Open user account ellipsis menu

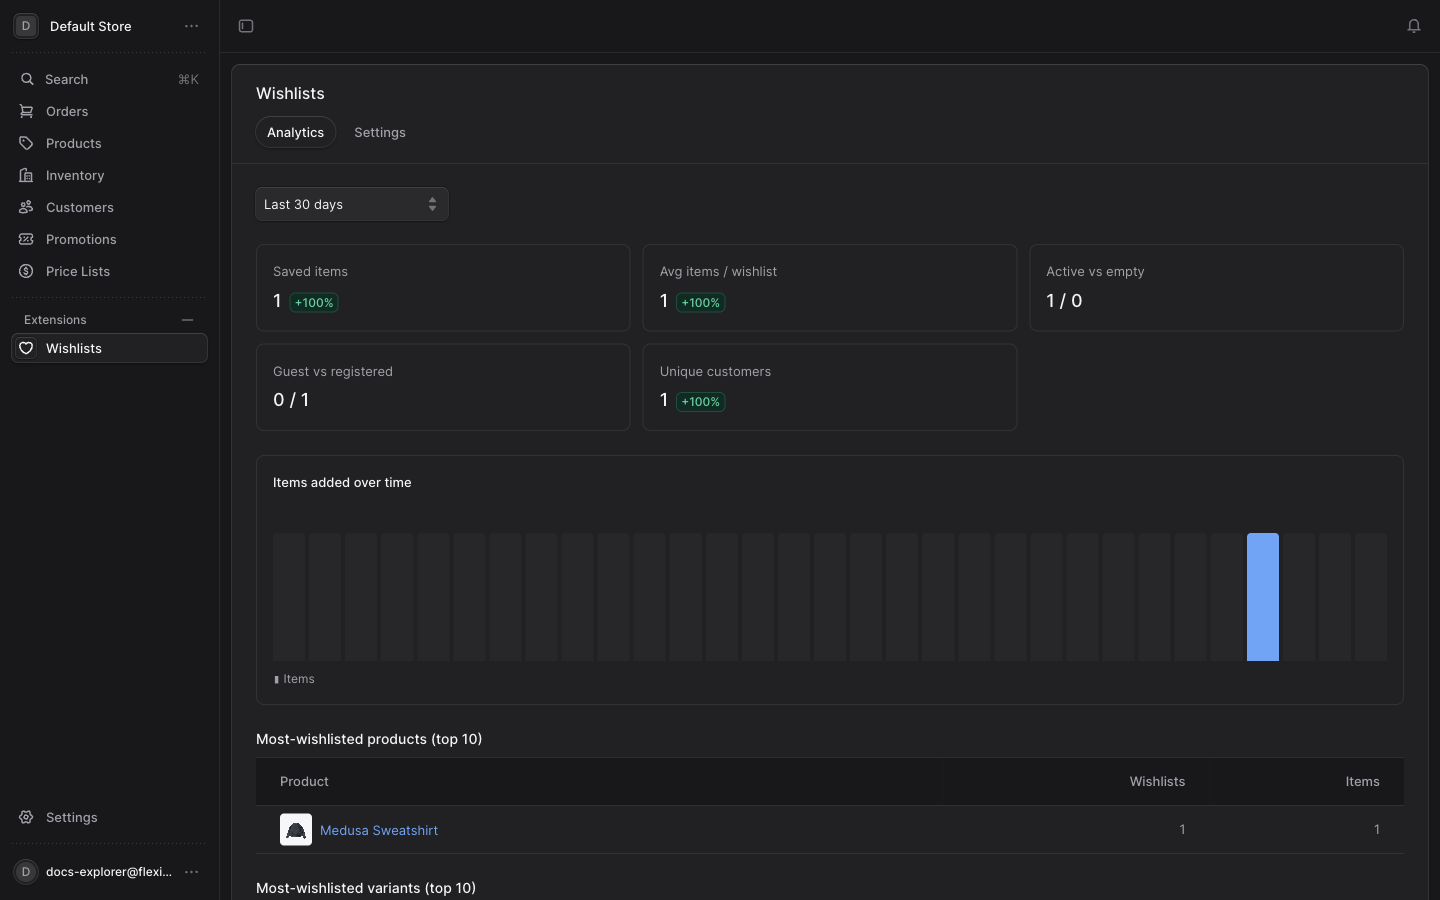(x=192, y=872)
